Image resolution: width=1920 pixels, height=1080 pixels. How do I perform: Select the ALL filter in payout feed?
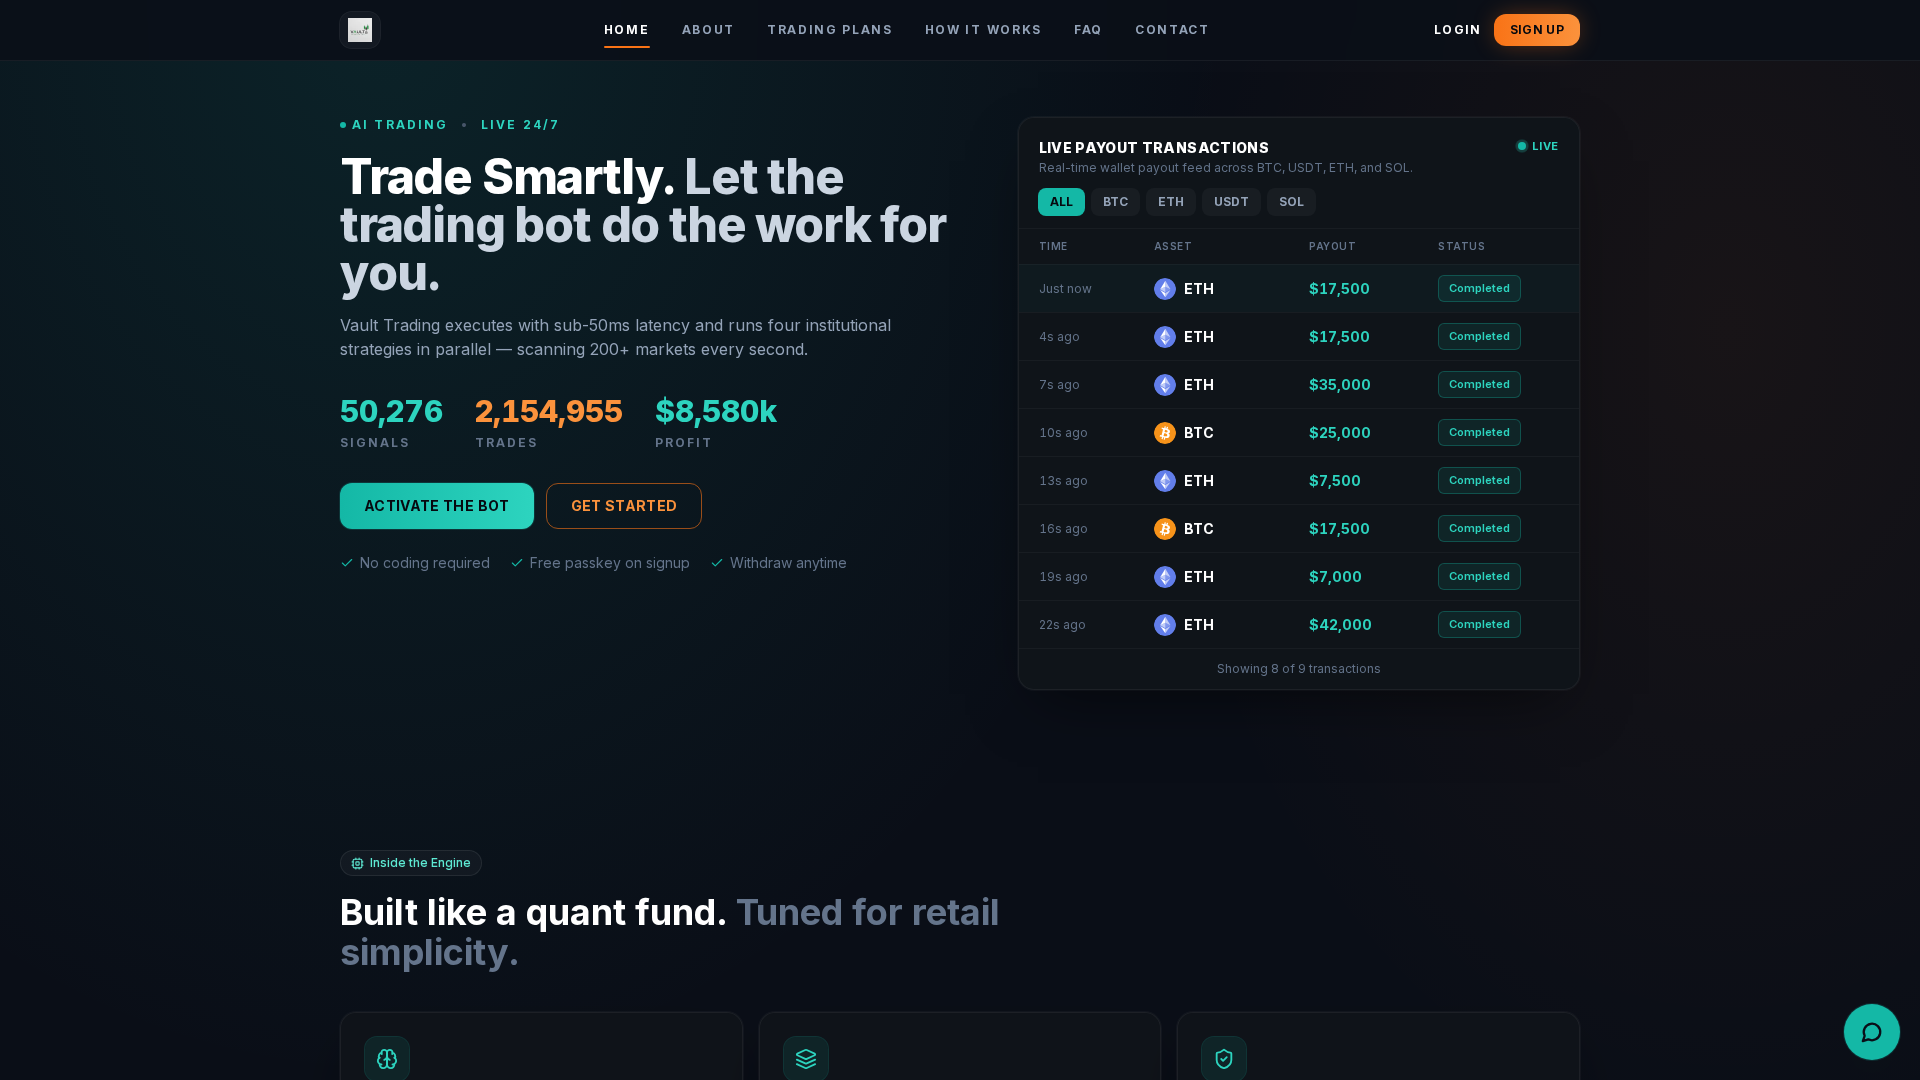point(1061,202)
